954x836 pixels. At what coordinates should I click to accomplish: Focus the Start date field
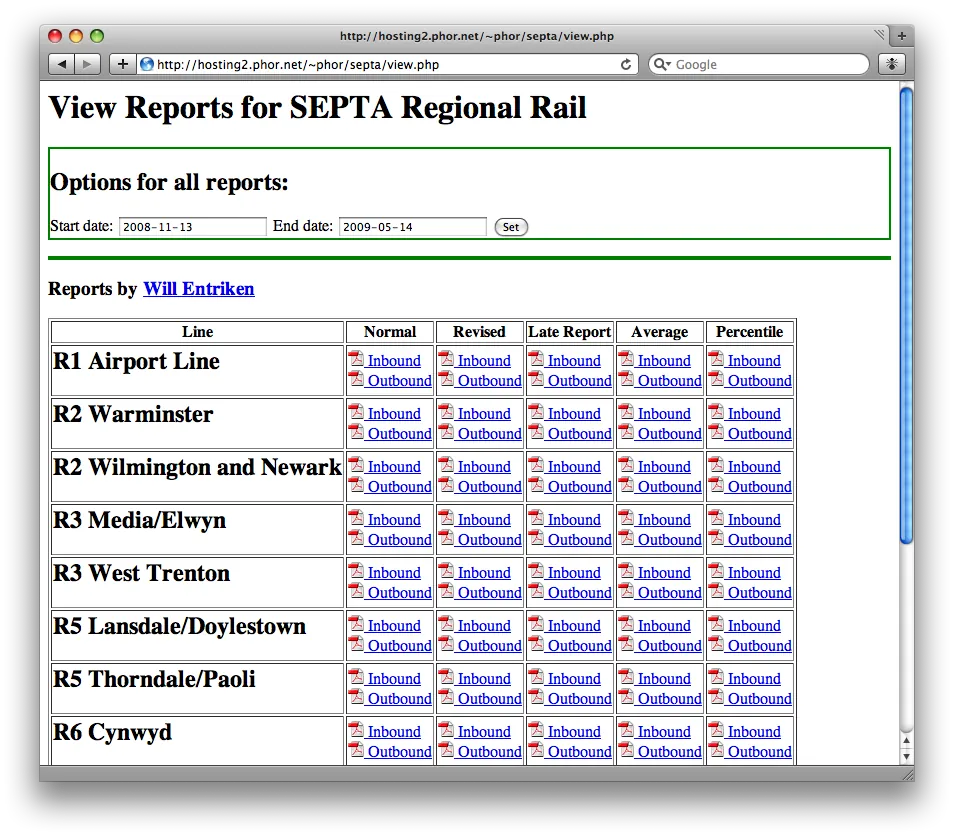coord(192,226)
